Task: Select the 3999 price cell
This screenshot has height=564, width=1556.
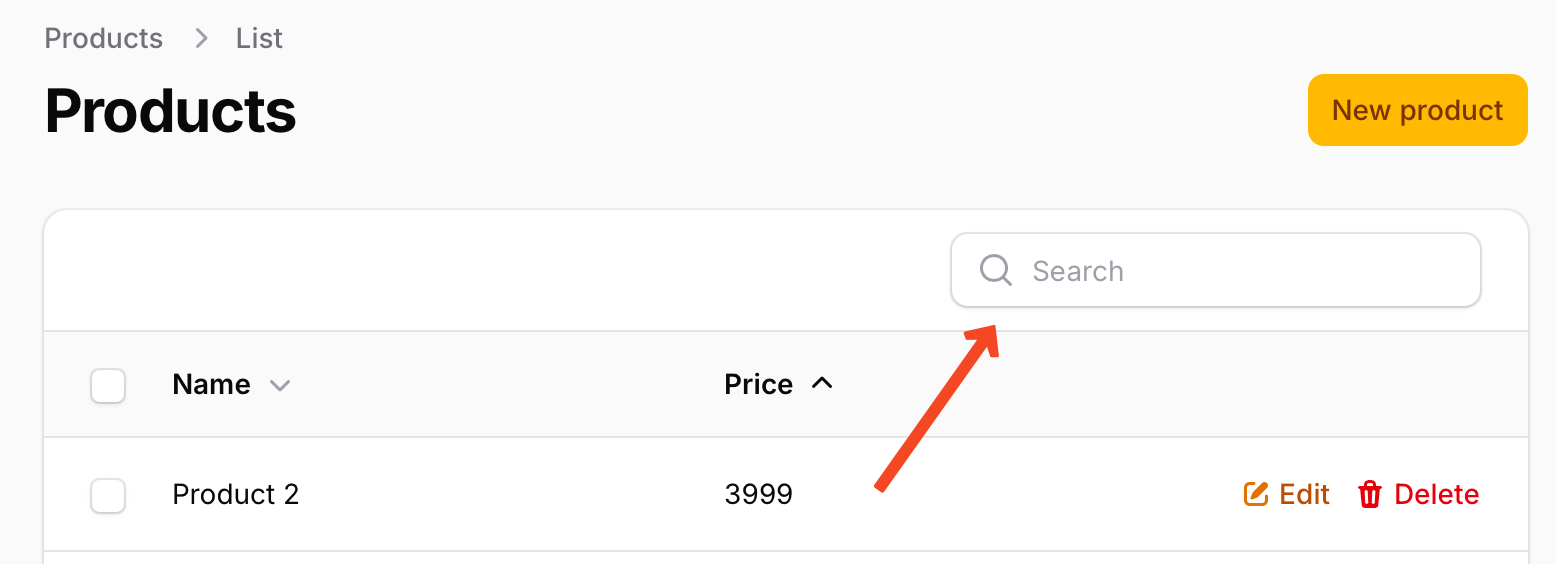Action: pyautogui.click(x=759, y=494)
